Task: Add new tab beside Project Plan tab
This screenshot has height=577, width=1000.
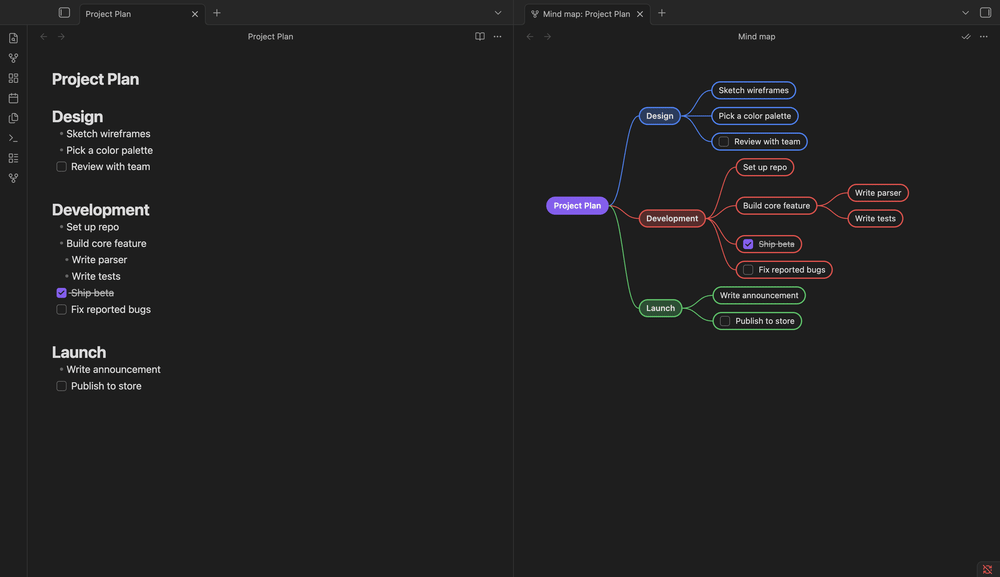Action: (x=217, y=13)
